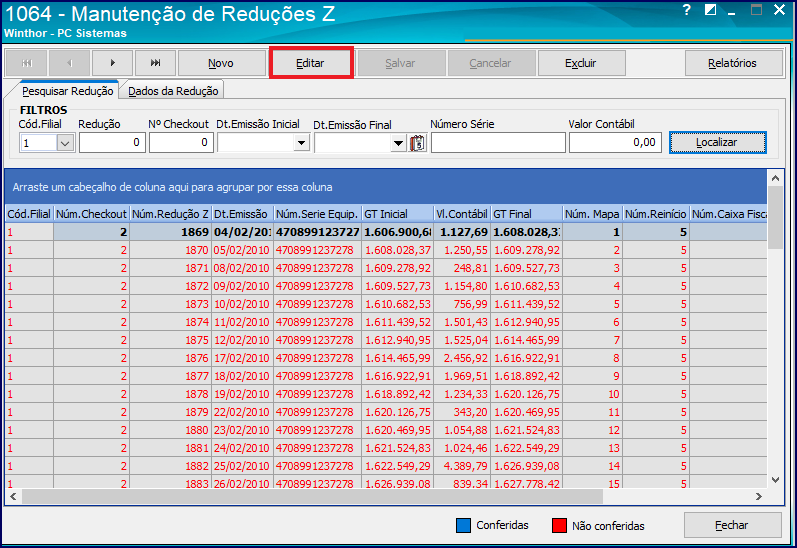Click the horizontal scrollbar right arrow
797x548 pixels.
759,496
